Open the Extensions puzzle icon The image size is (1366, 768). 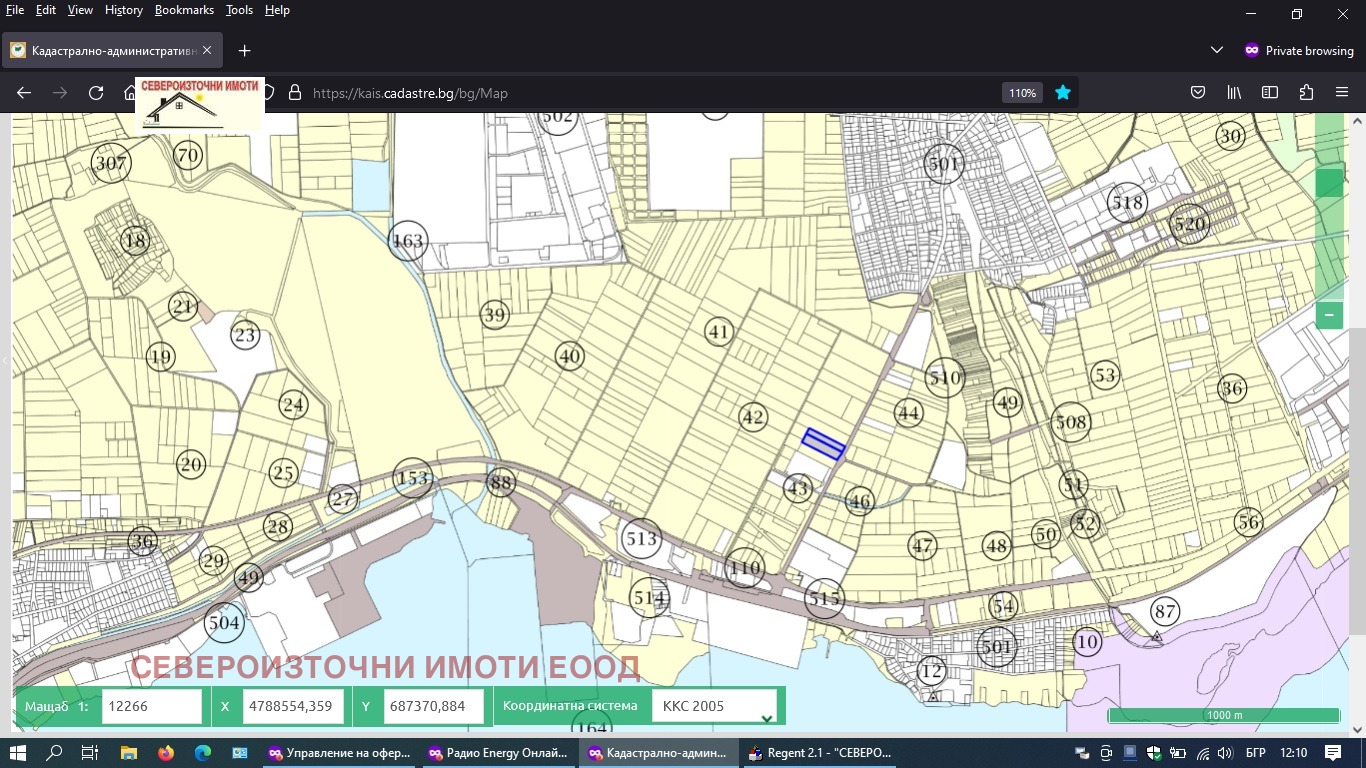(x=1306, y=93)
